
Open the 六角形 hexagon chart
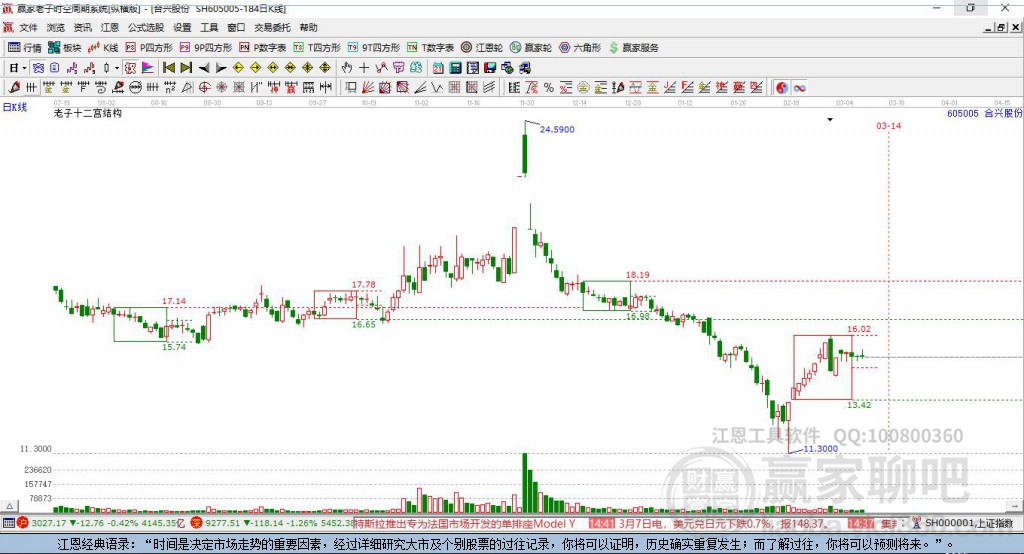click(580, 48)
